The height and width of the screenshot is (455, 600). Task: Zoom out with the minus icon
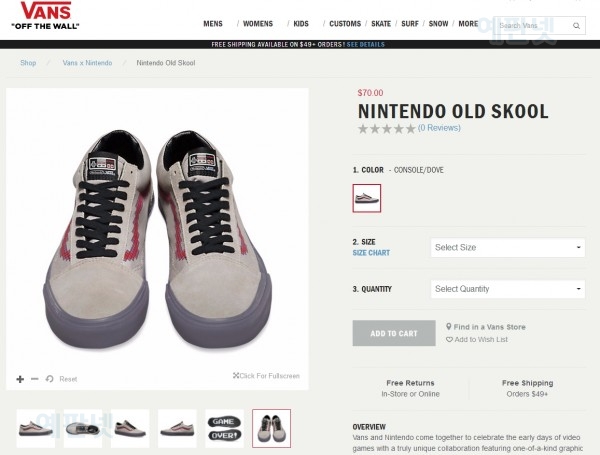coord(34,379)
